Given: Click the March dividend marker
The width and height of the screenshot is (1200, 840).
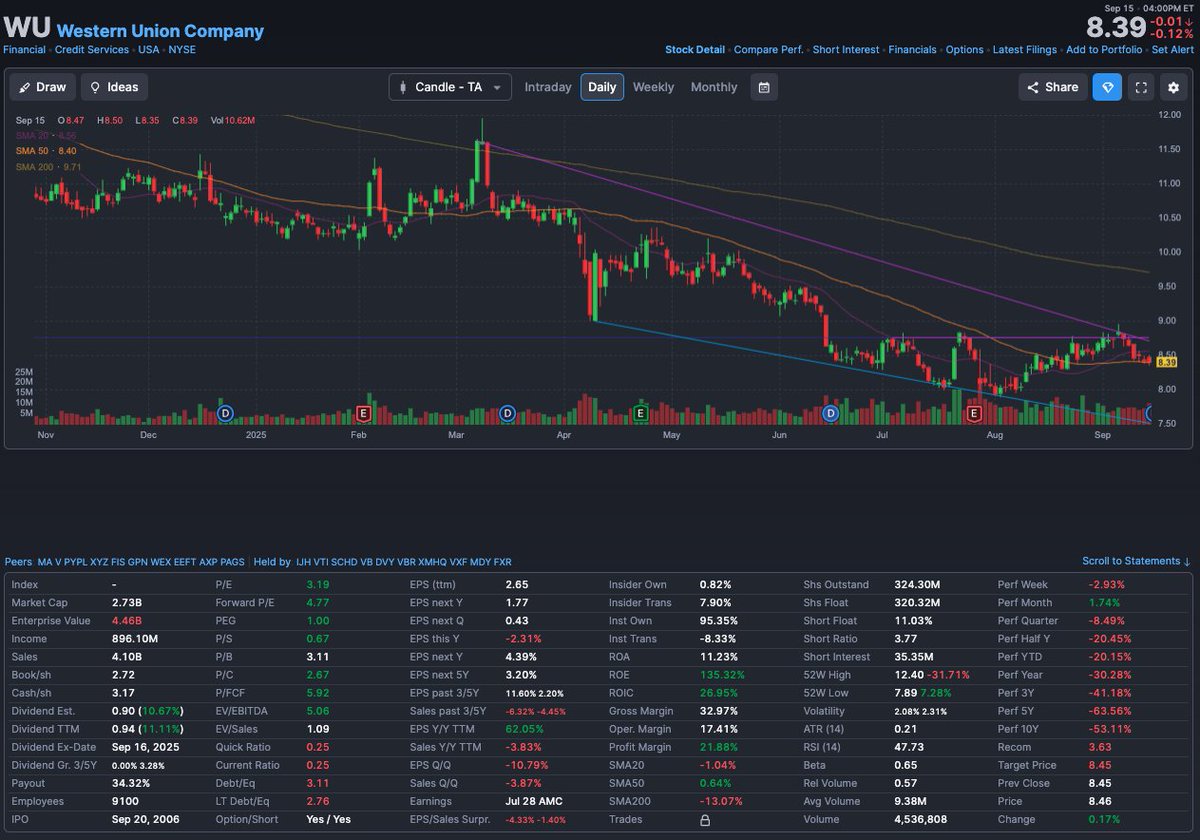Looking at the screenshot, I should (x=507, y=413).
